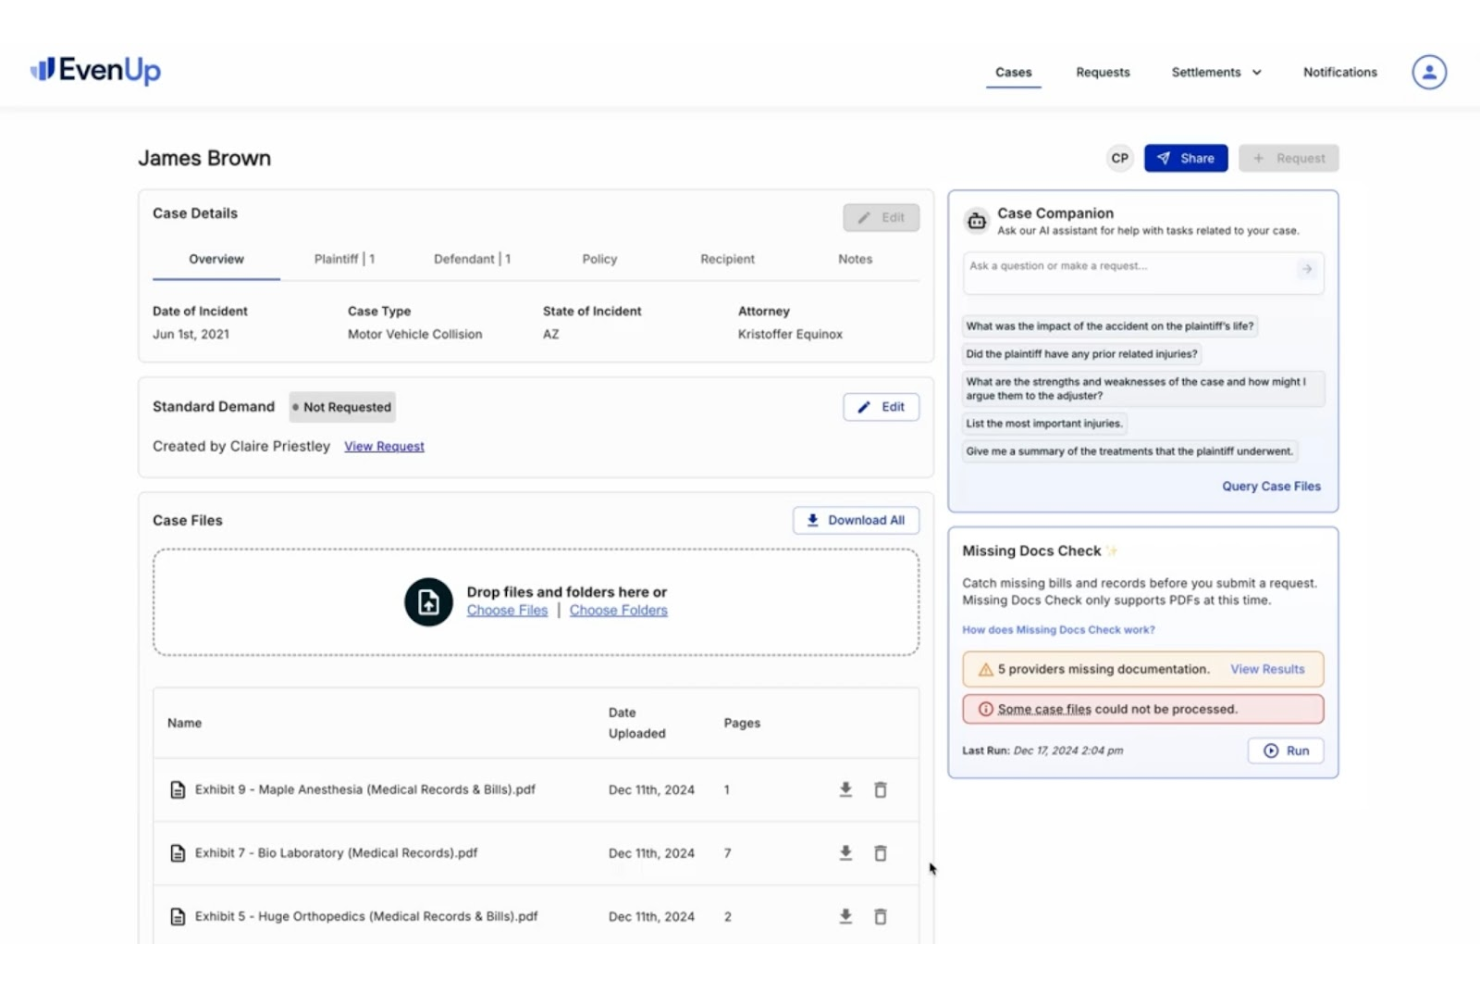Click the Motor Vehicle Collision case type

tap(415, 334)
